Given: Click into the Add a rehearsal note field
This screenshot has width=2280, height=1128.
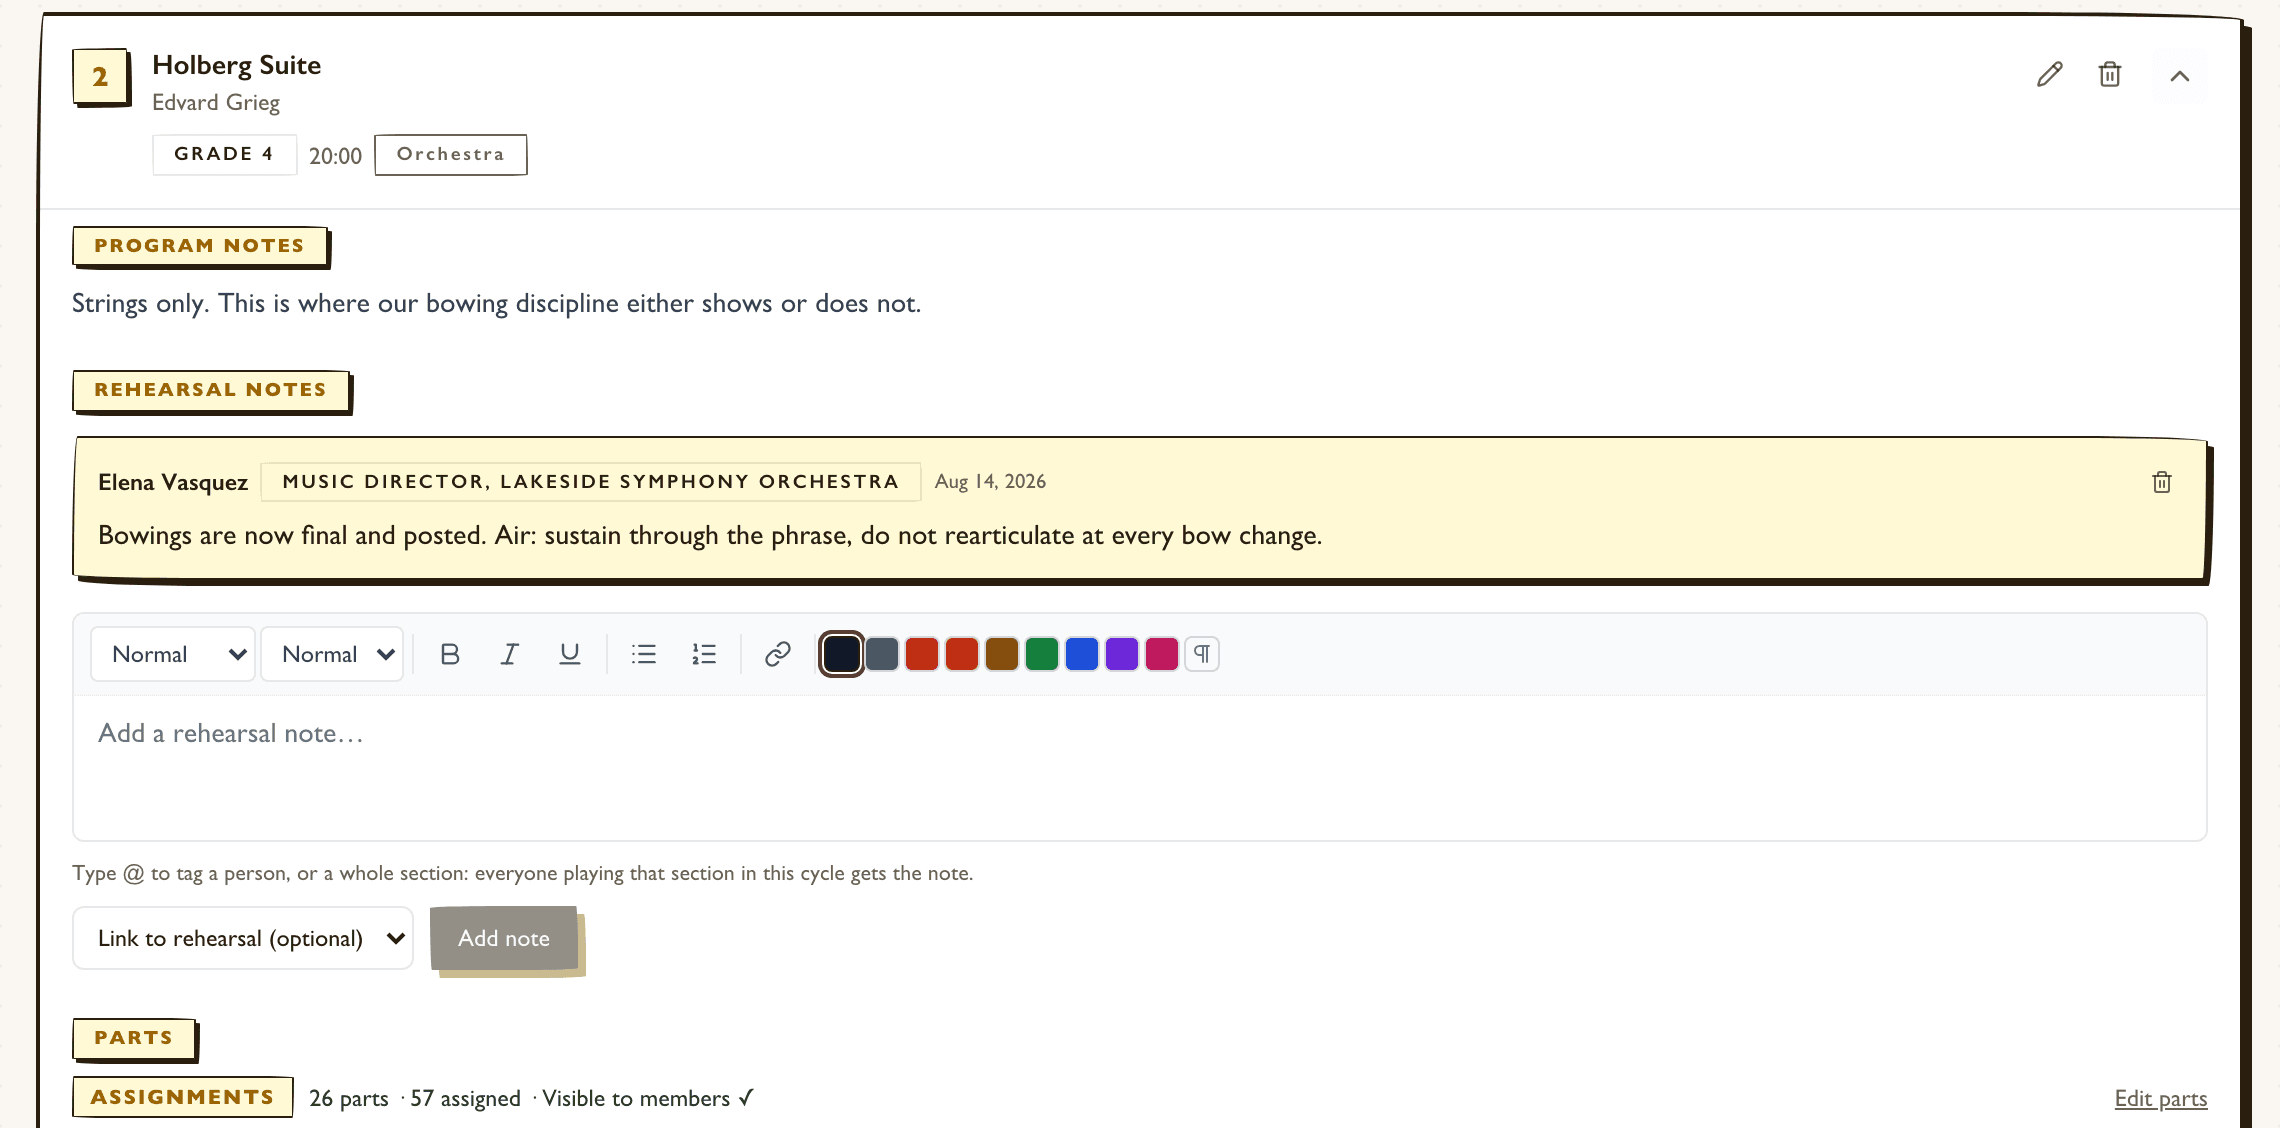Looking at the screenshot, I should point(1140,767).
